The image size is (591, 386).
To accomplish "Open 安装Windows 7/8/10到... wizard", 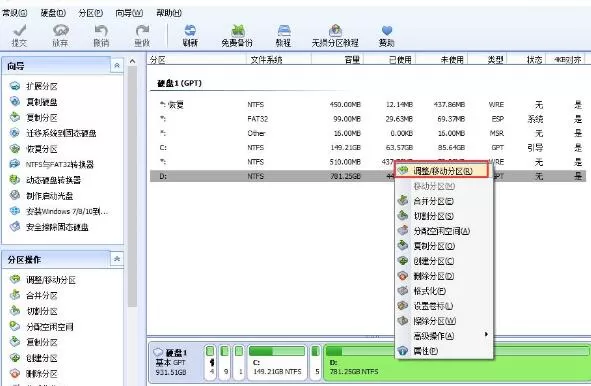I will [x=59, y=211].
